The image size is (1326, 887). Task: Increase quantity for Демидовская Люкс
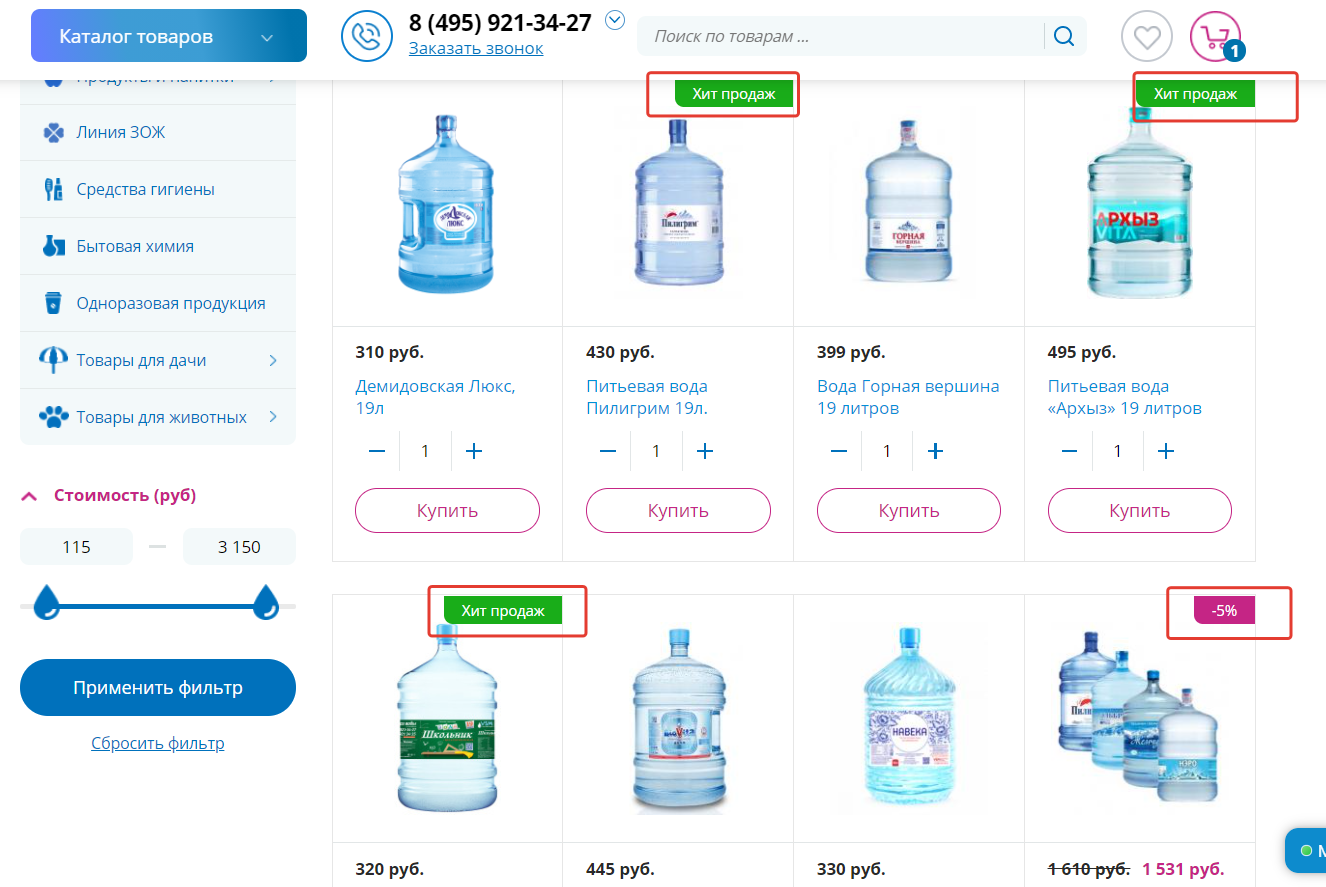point(474,451)
